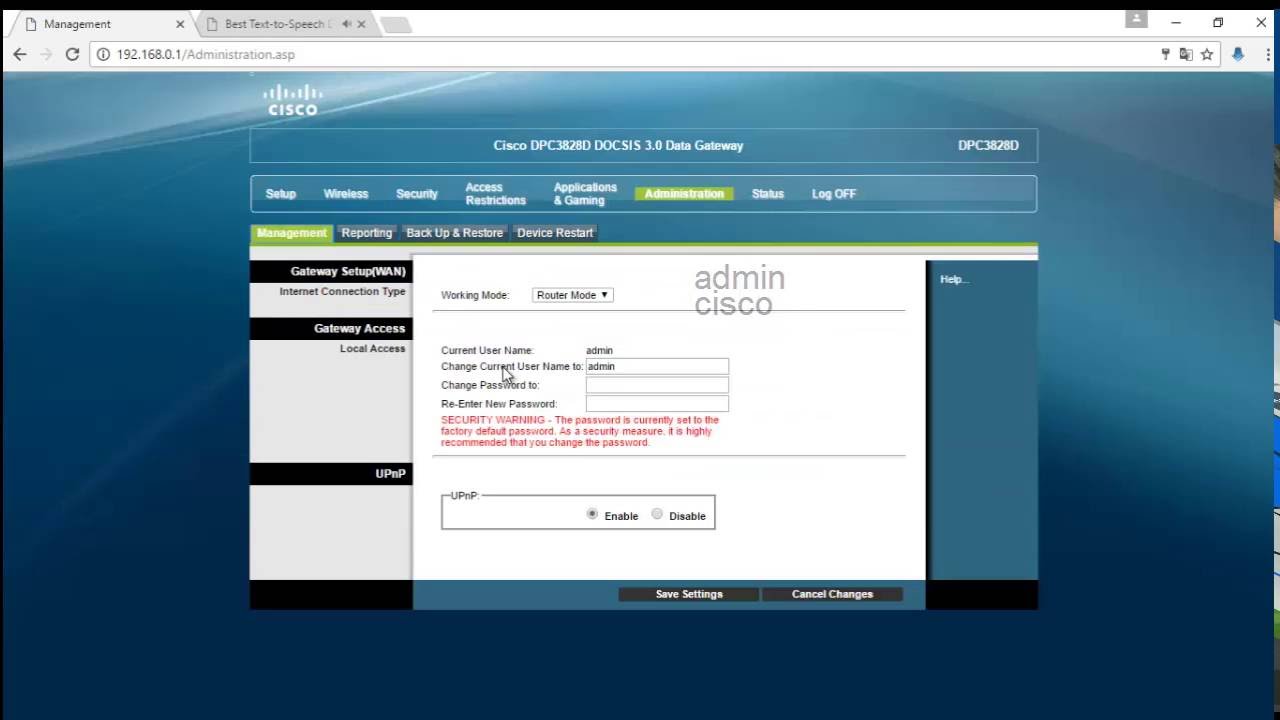Click the Local Access label
Image resolution: width=1280 pixels, height=720 pixels.
[x=372, y=348]
